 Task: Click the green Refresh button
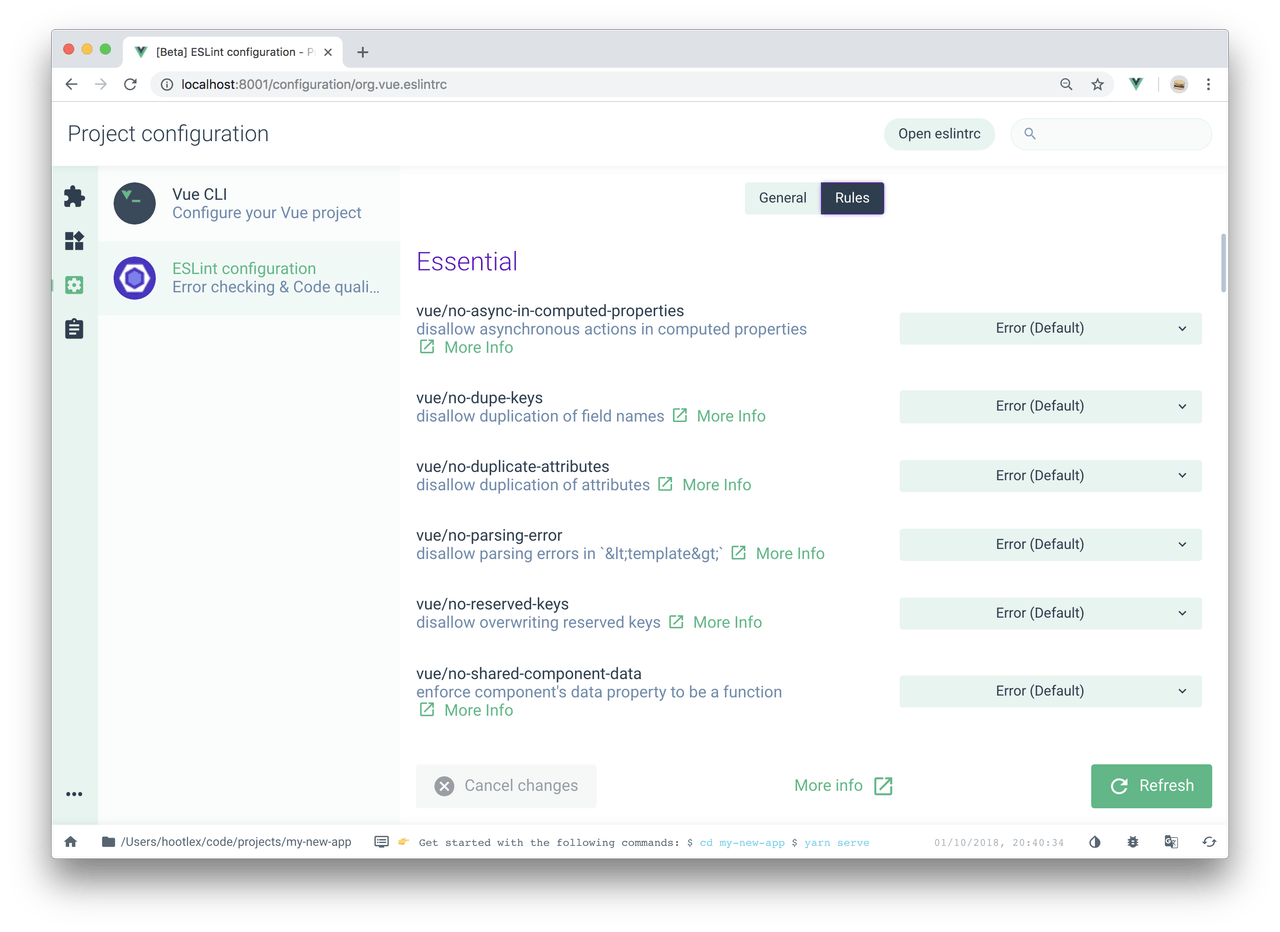click(1151, 786)
